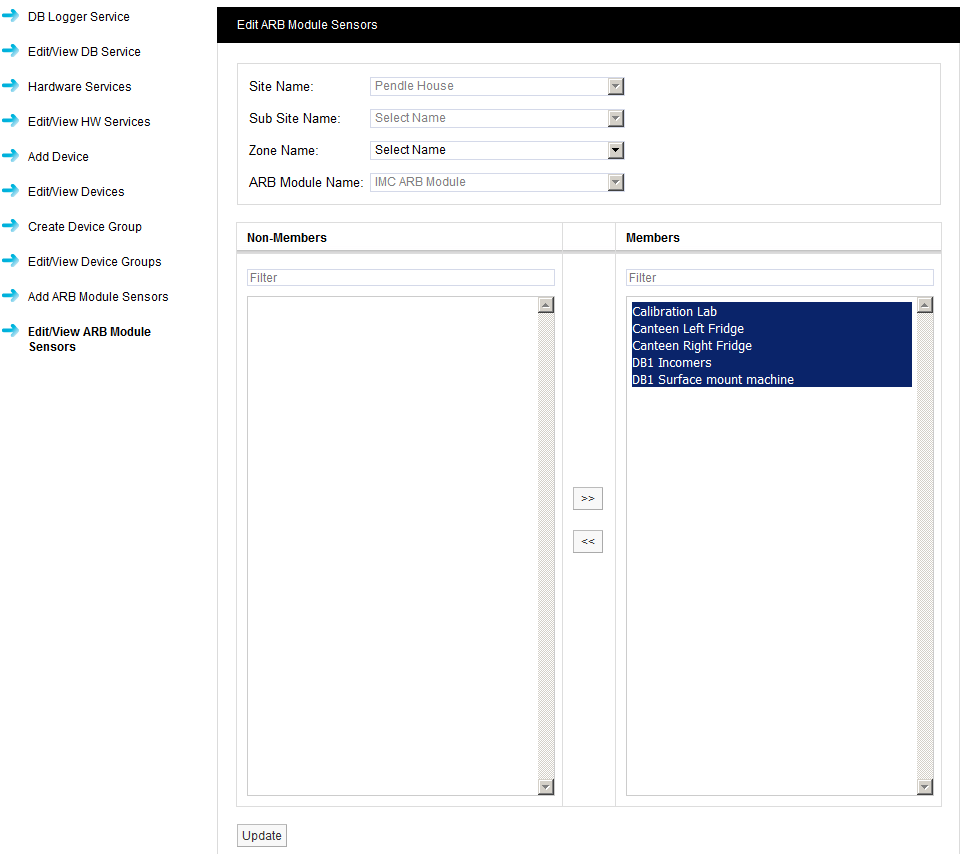Screen dimensions: 965x854
Task: Click Members list scroll down arrow
Action: 924,787
